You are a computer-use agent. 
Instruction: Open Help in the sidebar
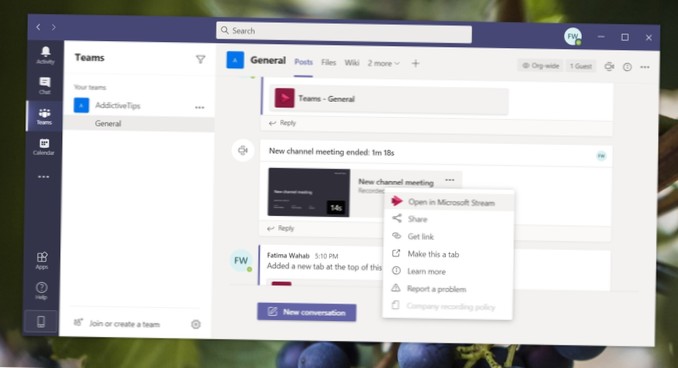coord(42,291)
